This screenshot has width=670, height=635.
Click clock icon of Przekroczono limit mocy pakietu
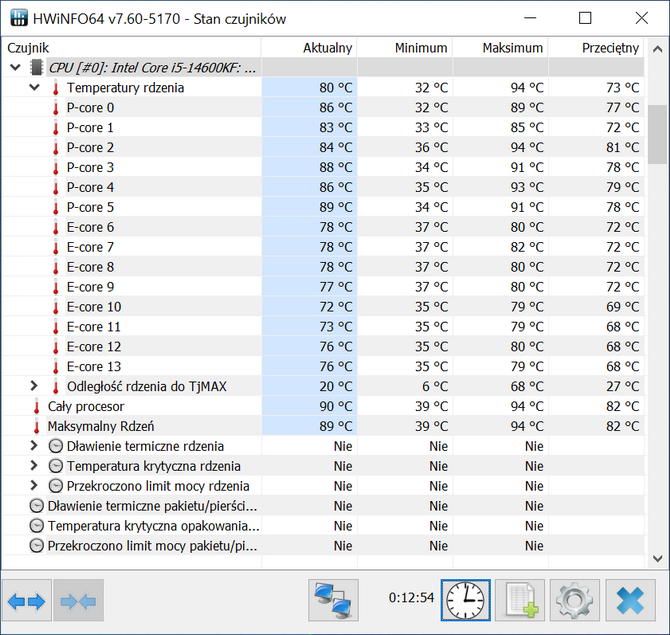37,546
